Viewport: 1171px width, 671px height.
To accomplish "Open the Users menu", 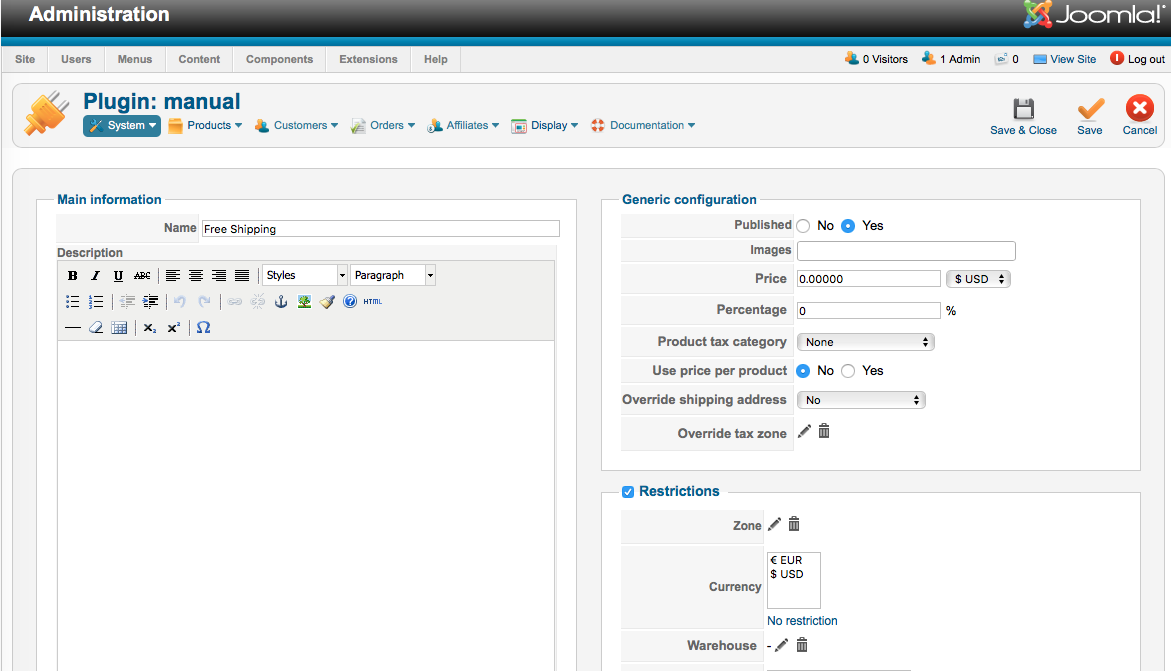I will (x=76, y=59).
